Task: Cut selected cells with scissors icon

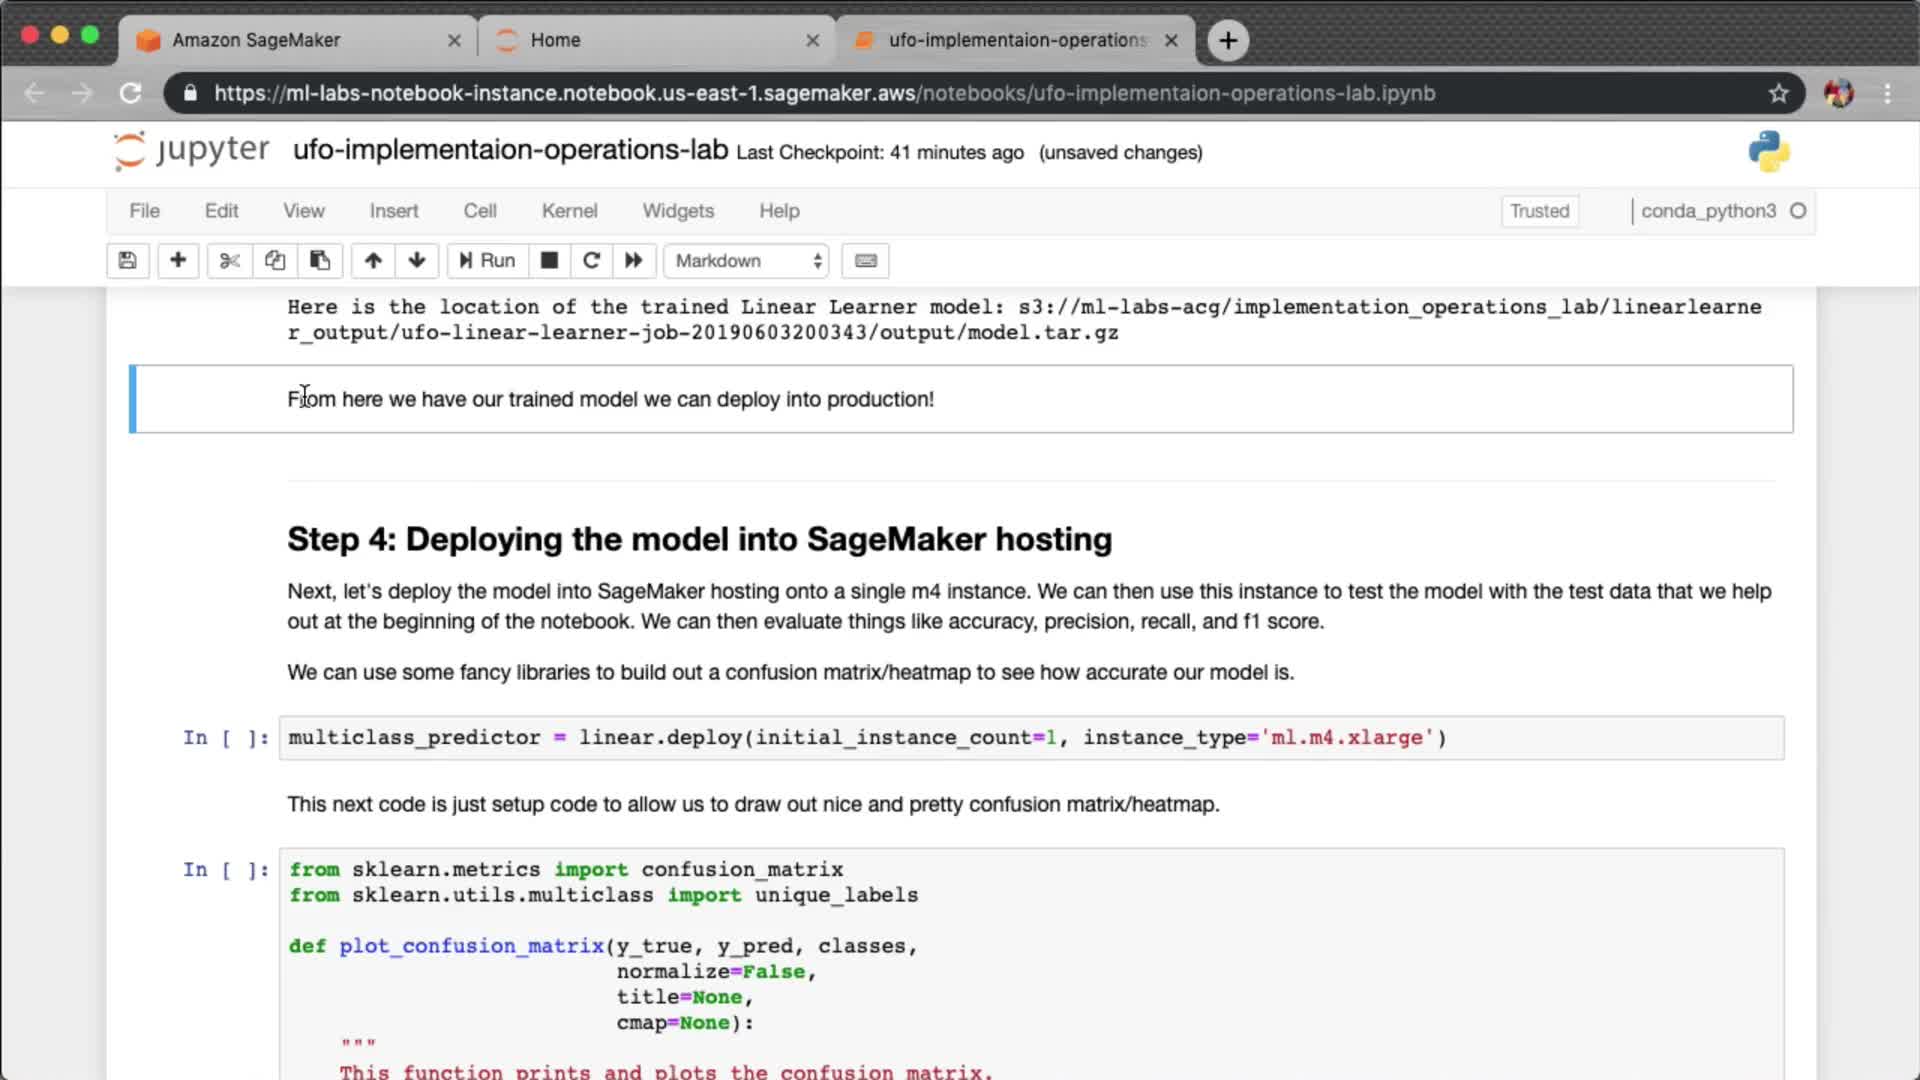Action: [x=230, y=261]
